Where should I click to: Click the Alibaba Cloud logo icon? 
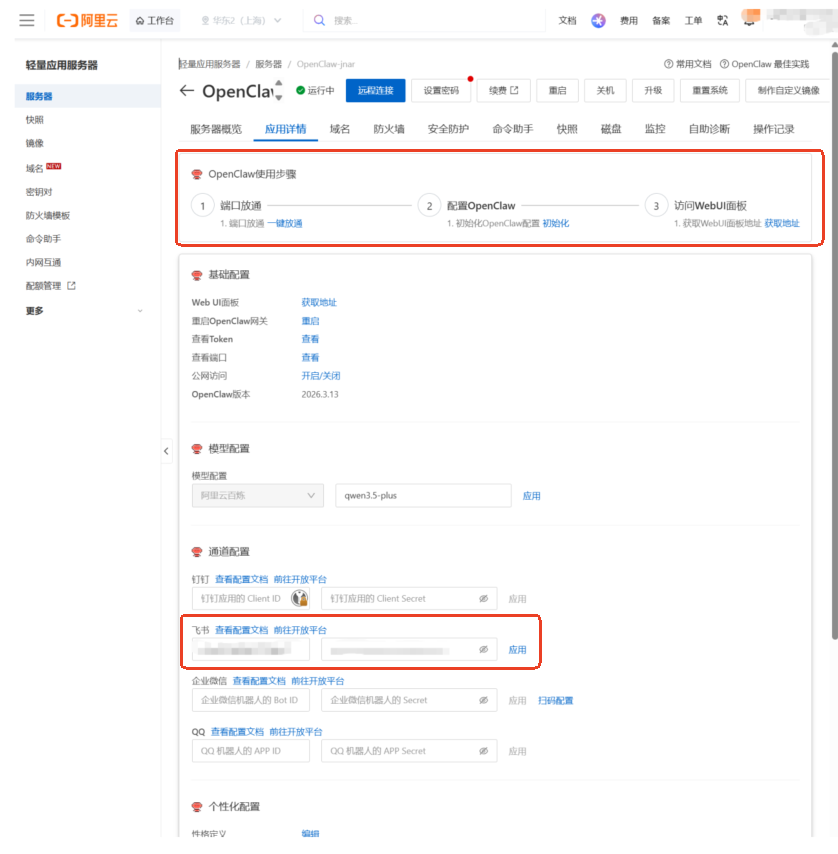(69, 18)
